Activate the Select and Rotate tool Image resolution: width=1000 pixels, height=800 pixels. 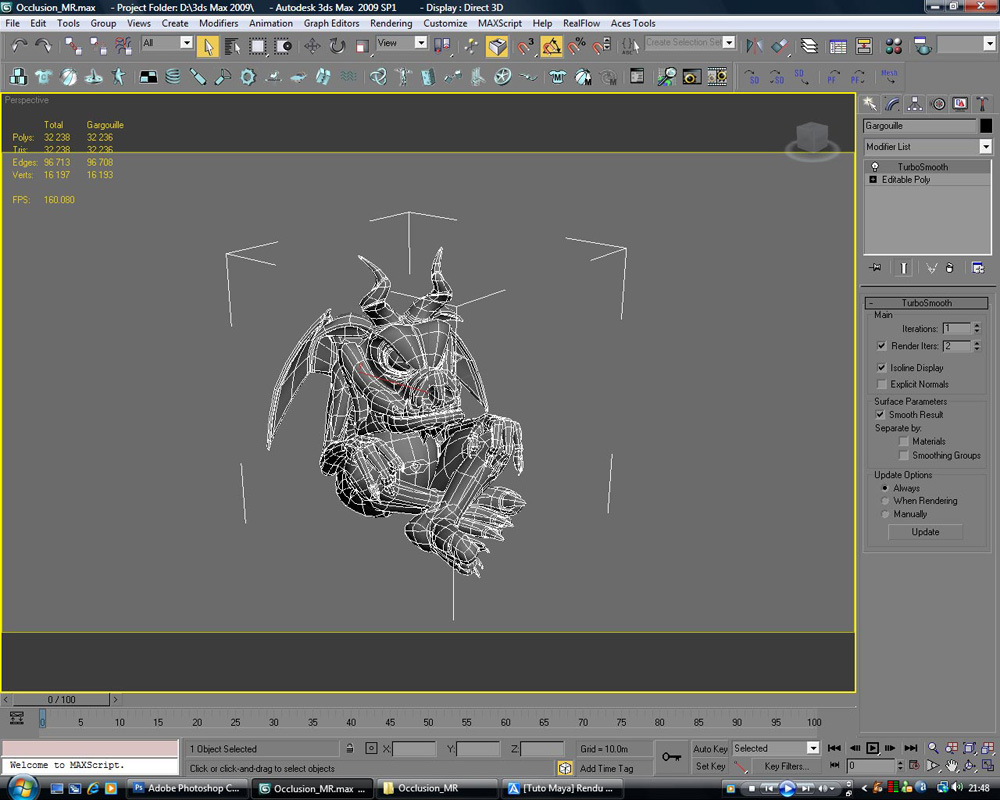[337, 46]
